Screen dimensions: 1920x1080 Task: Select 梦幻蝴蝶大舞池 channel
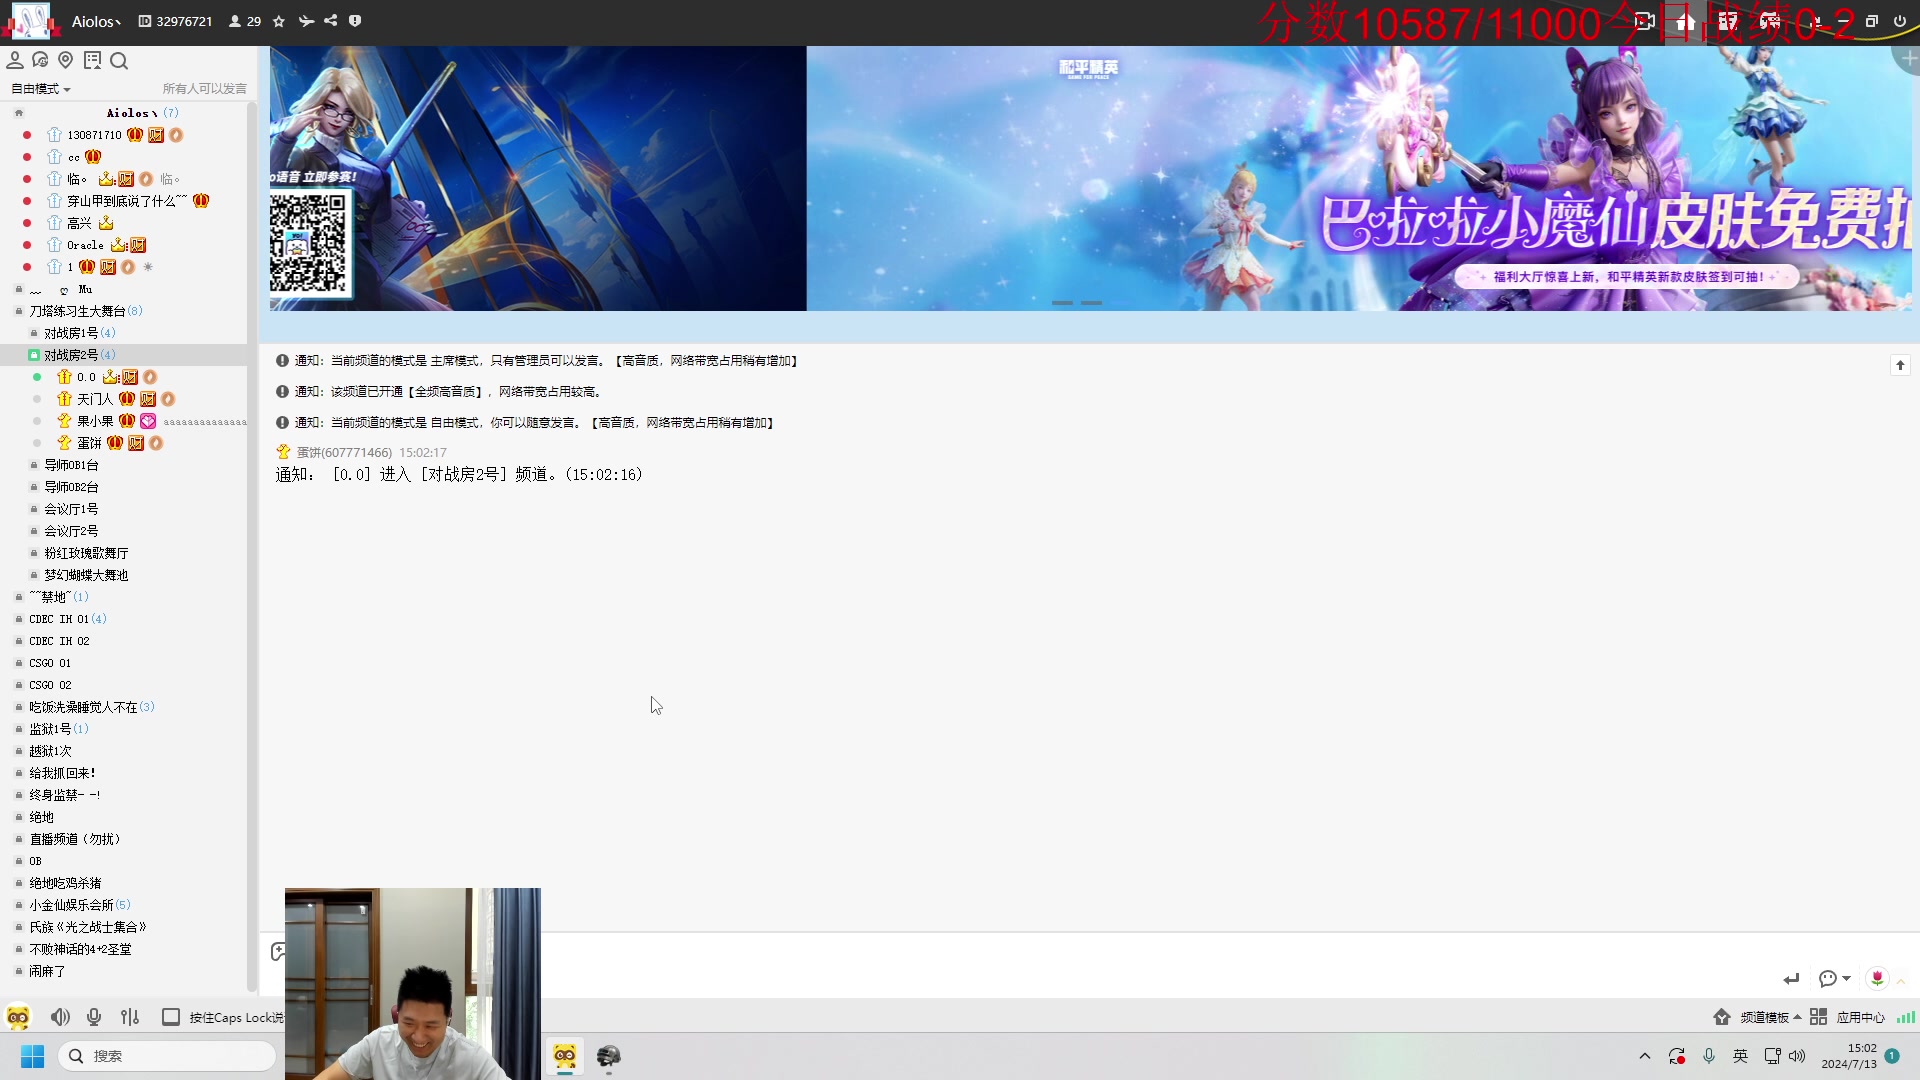pos(86,575)
